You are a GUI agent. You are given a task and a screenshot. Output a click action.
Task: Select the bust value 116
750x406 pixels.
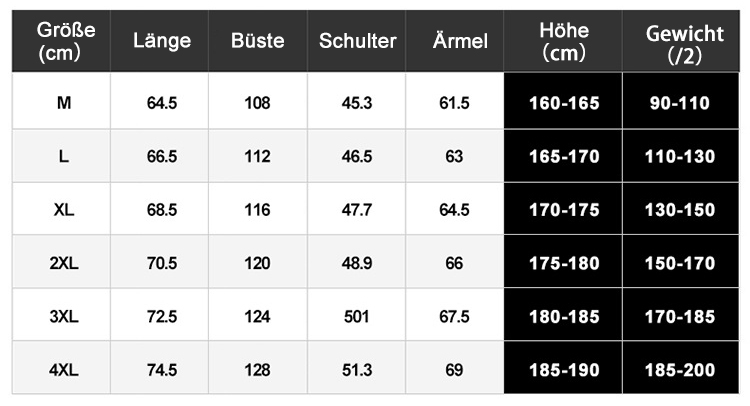[257, 210]
